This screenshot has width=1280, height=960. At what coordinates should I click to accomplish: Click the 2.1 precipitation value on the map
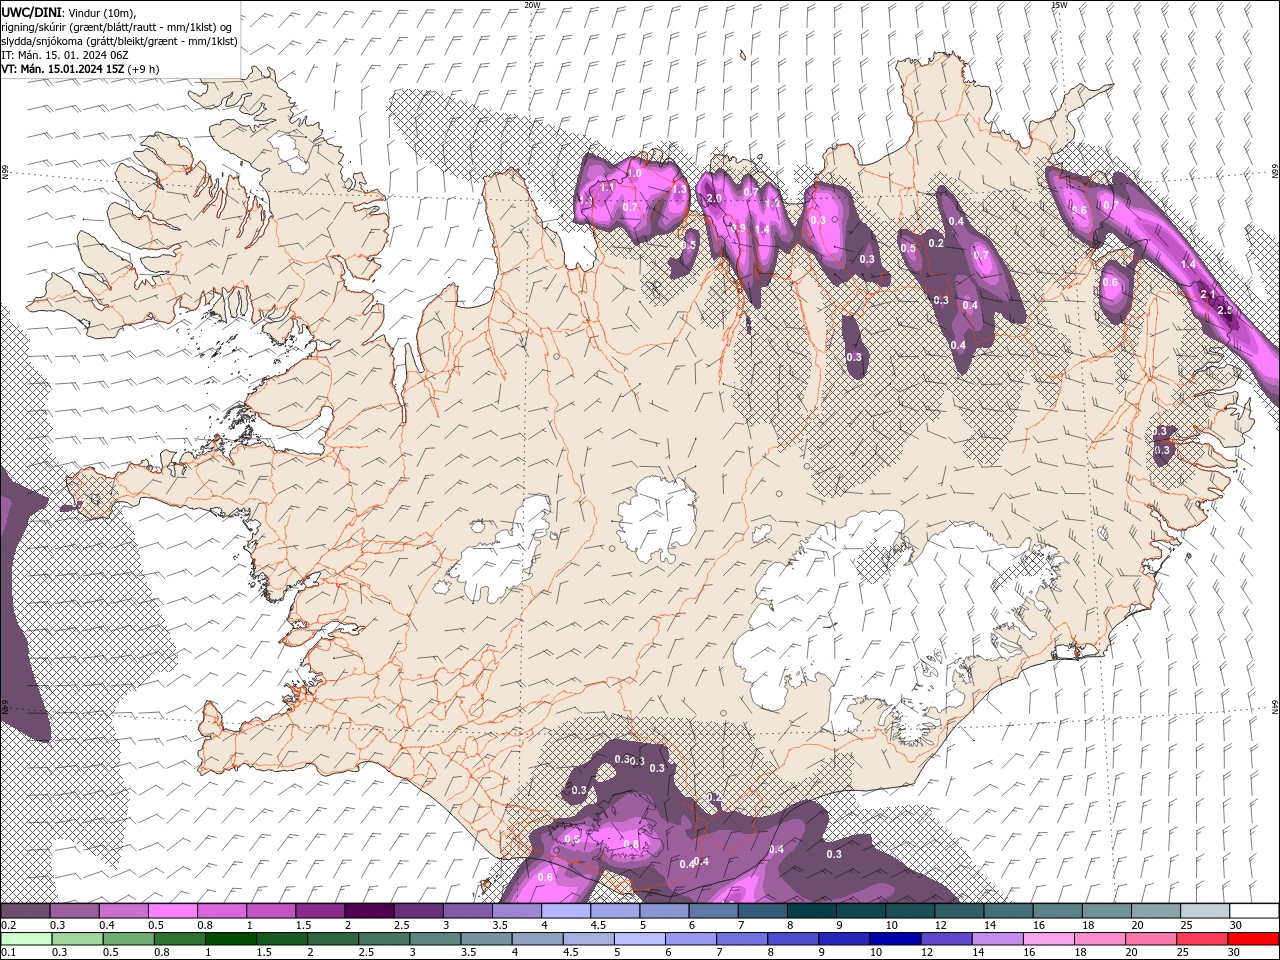(1207, 294)
